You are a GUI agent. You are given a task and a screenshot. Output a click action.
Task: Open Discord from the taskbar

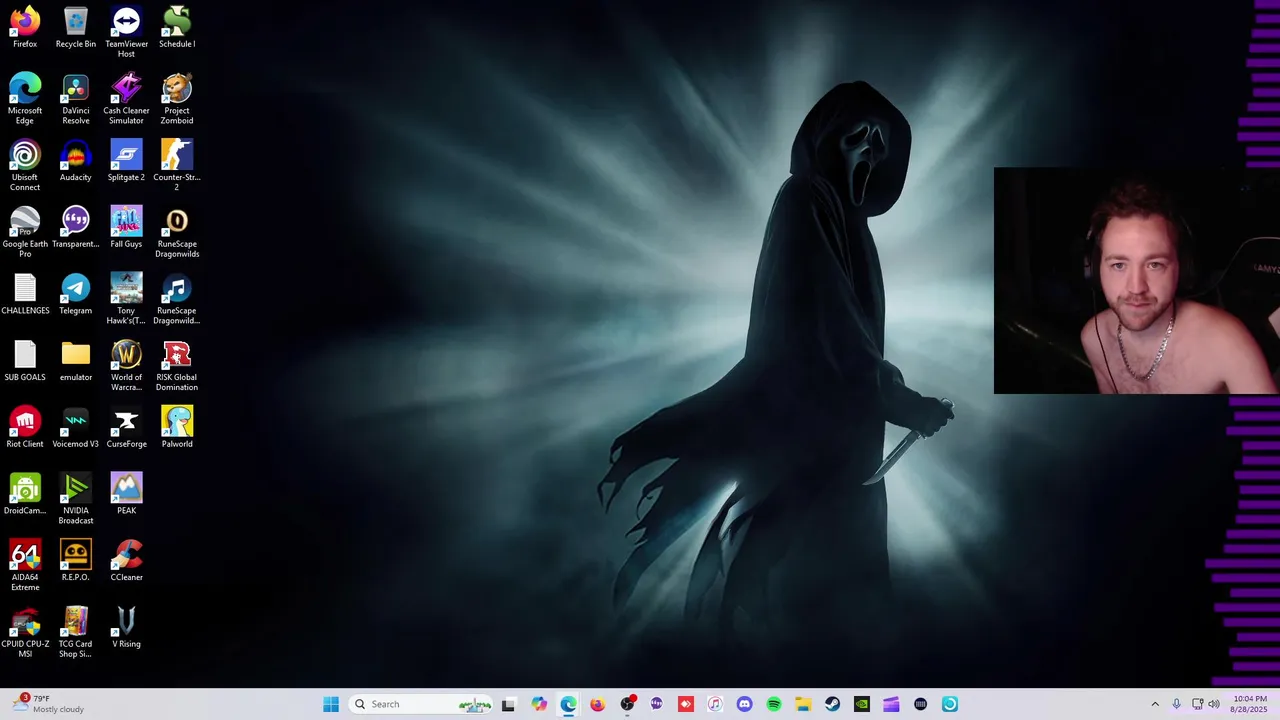pyautogui.click(x=744, y=704)
